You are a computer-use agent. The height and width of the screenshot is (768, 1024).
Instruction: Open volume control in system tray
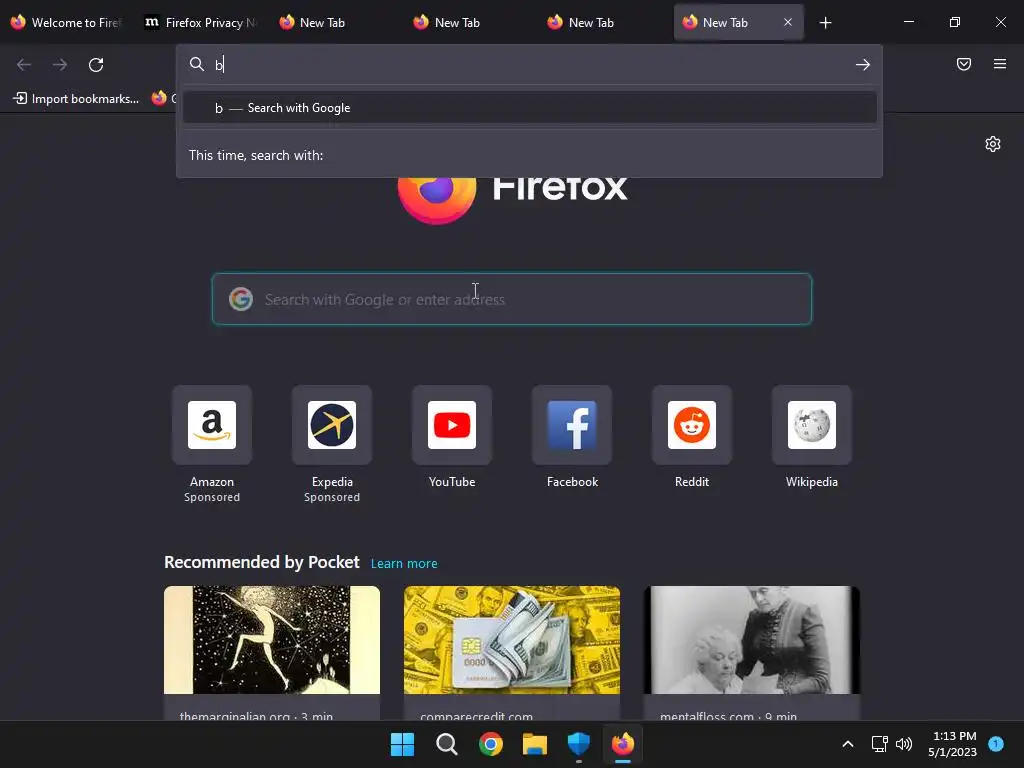[x=904, y=744]
